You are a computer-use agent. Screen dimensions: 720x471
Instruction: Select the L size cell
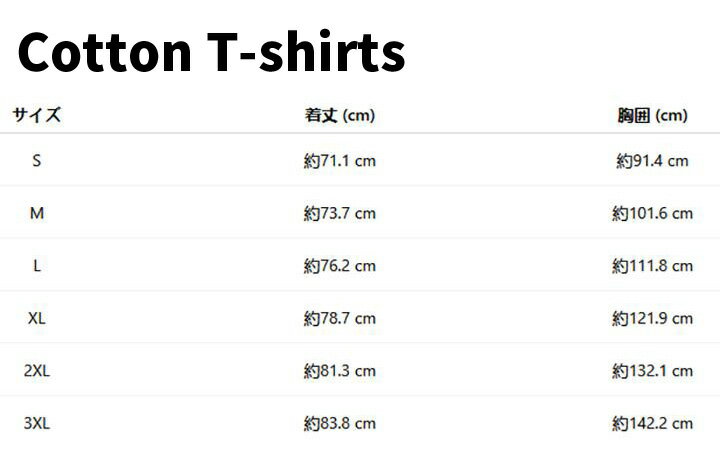37,266
